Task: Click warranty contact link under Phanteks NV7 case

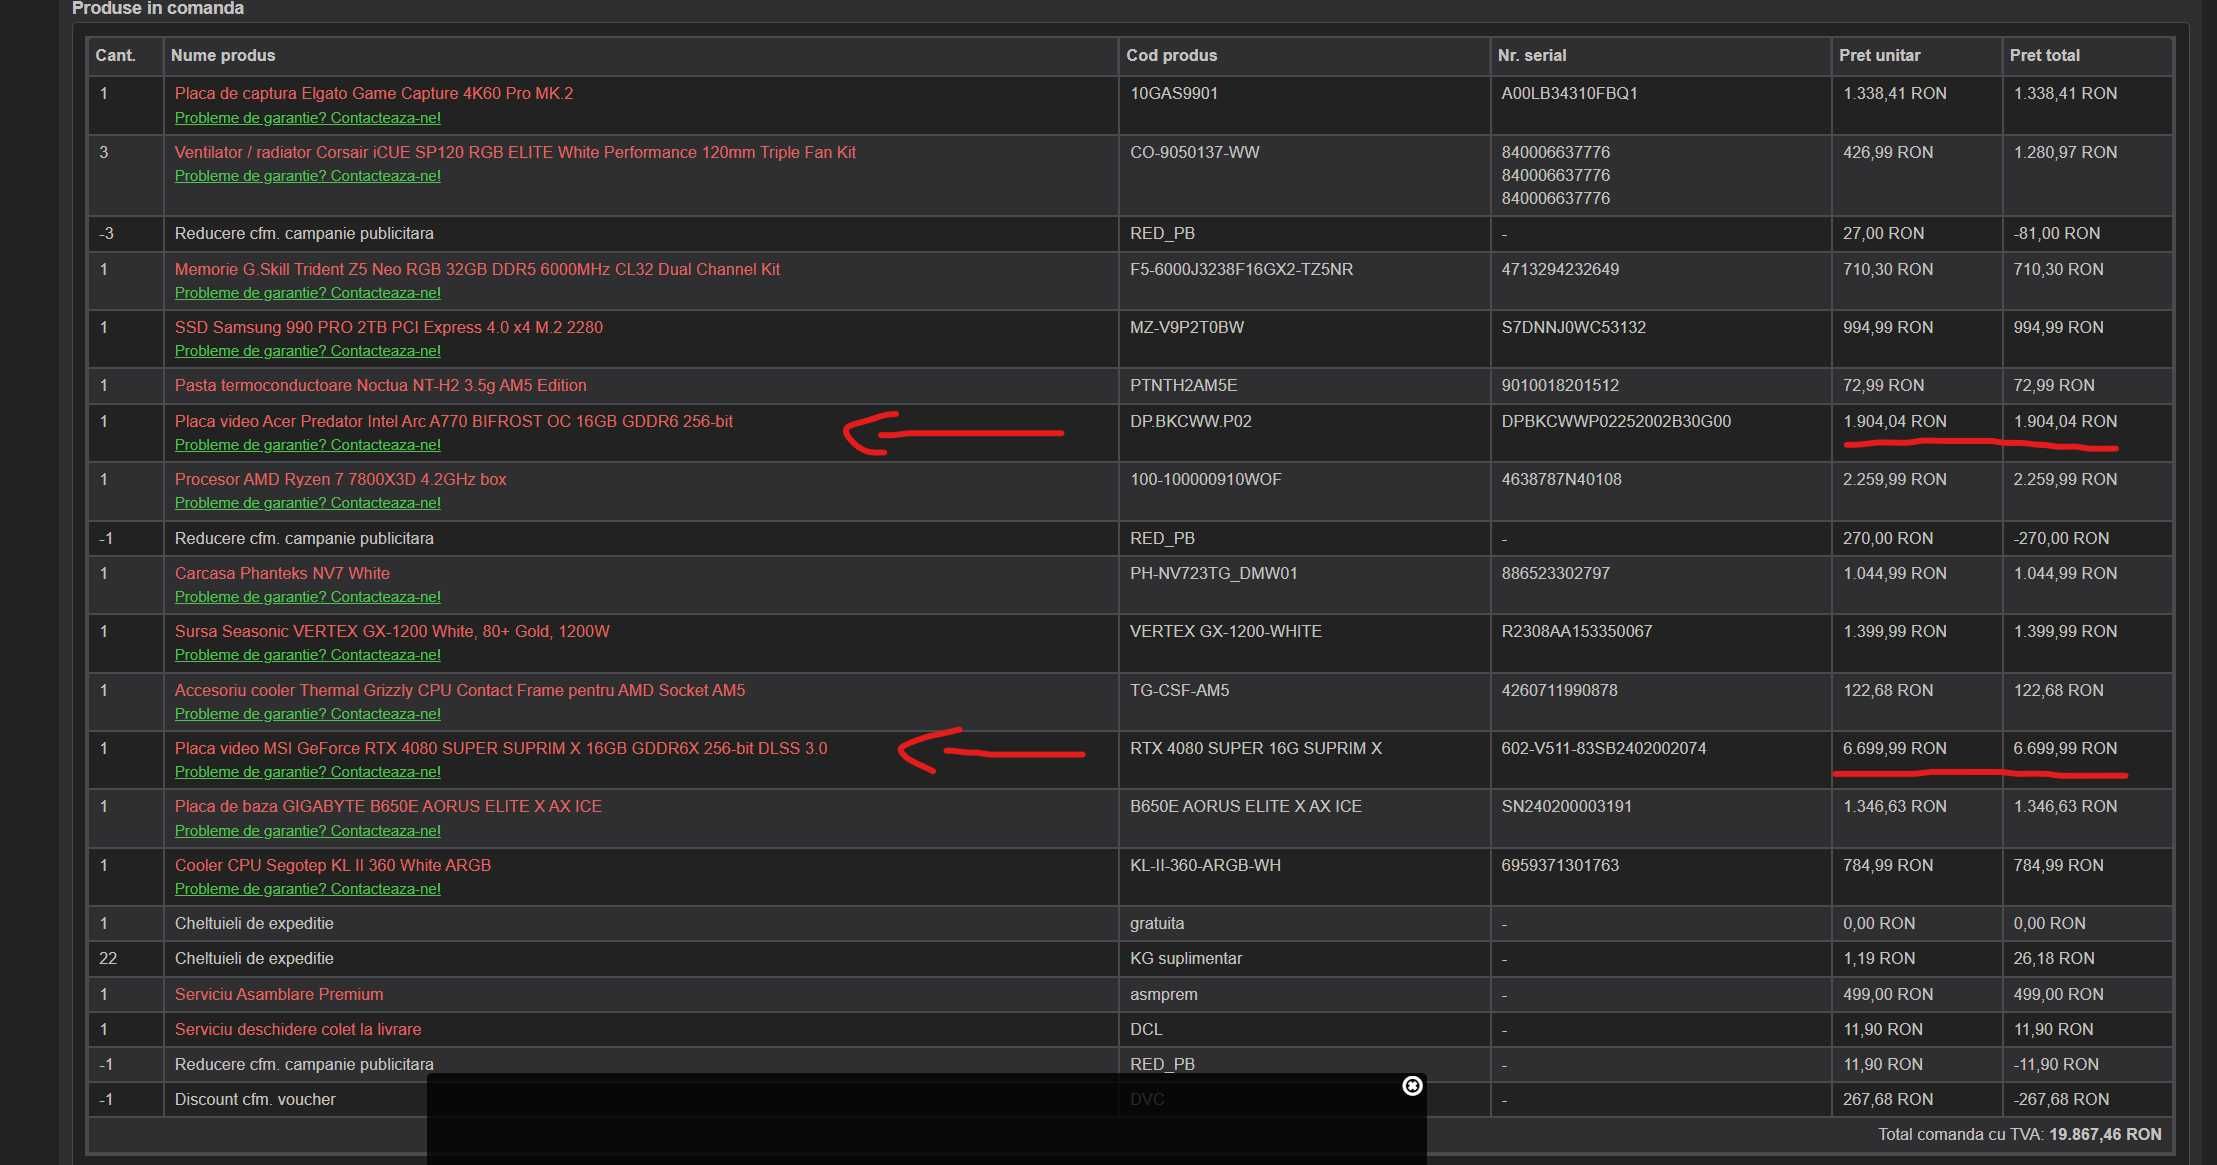Action: 308,597
